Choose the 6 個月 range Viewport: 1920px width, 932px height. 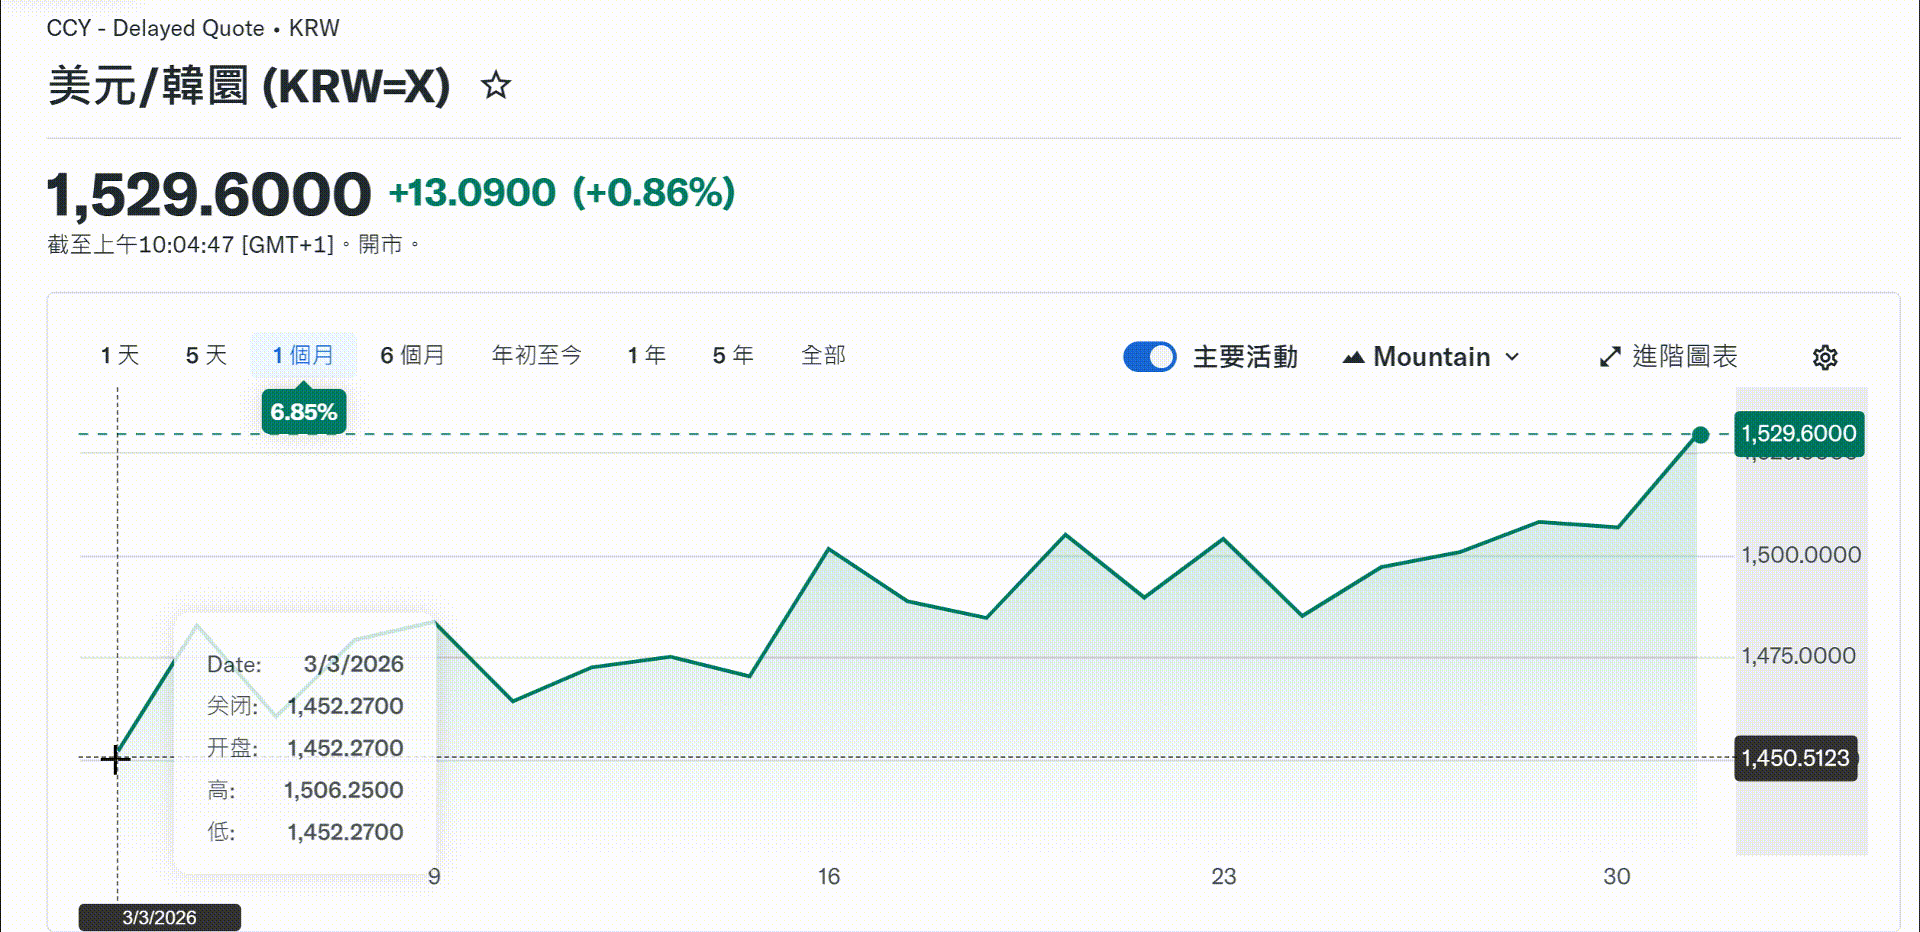point(412,355)
